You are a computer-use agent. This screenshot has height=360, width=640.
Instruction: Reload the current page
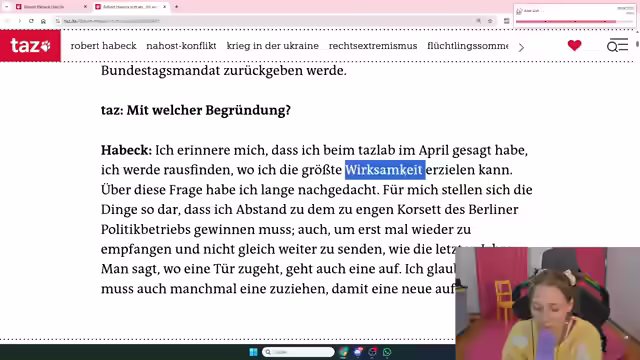click(31, 21)
